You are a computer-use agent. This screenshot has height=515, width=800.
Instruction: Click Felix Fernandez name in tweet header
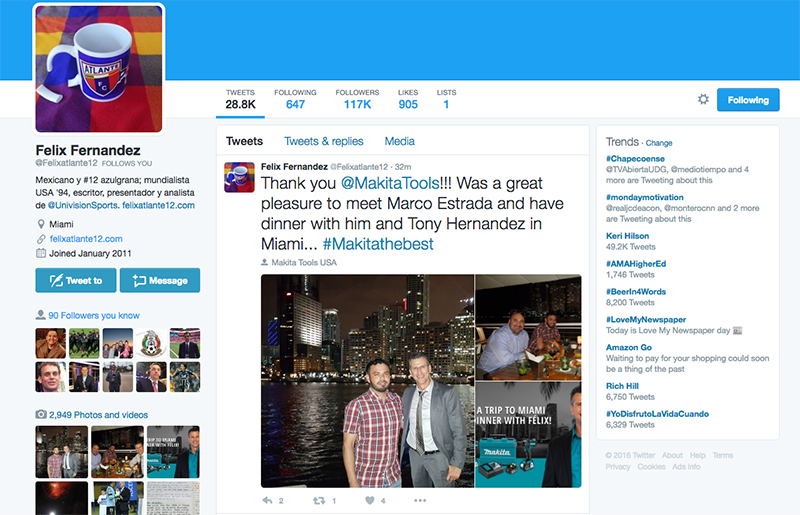coord(294,166)
